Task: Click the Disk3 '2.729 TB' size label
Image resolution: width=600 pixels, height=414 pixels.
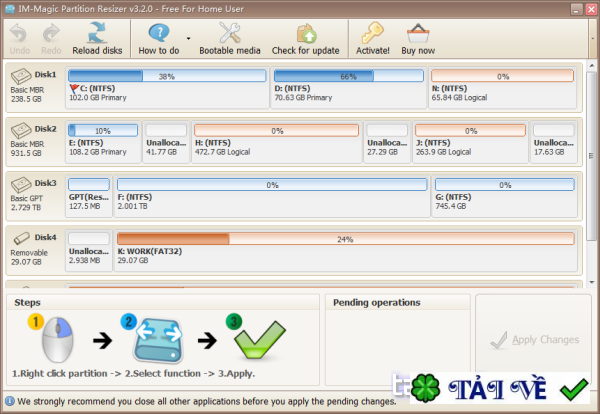Action: 26,208
